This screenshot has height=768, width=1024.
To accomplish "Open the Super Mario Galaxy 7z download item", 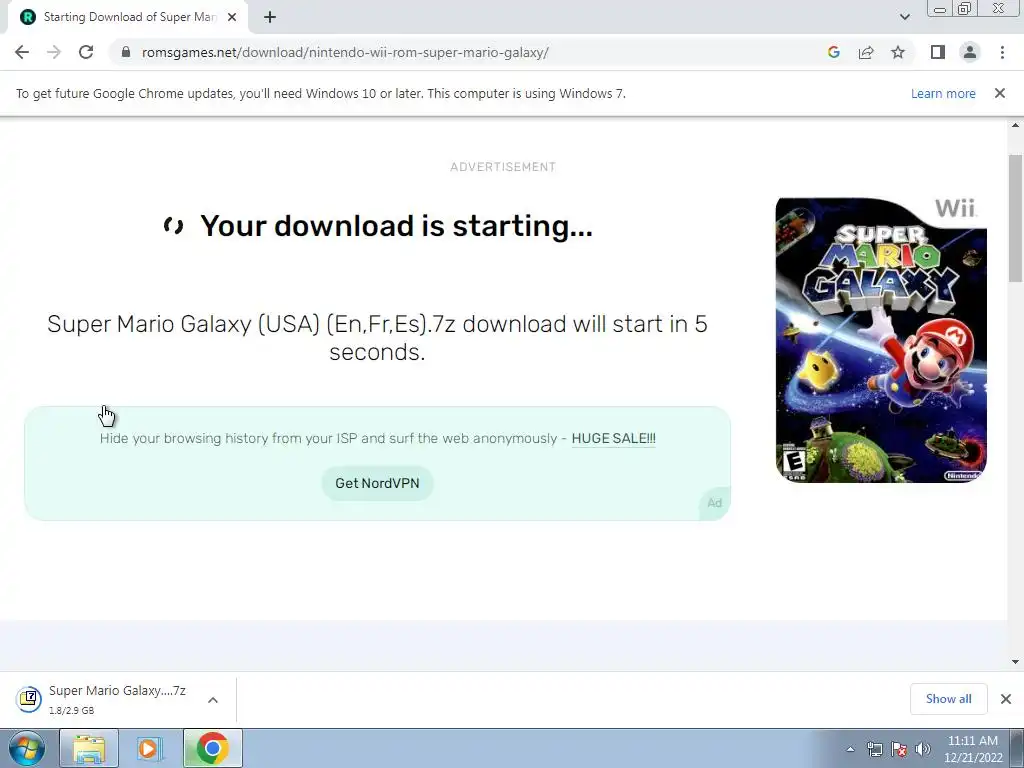I will (x=118, y=699).
